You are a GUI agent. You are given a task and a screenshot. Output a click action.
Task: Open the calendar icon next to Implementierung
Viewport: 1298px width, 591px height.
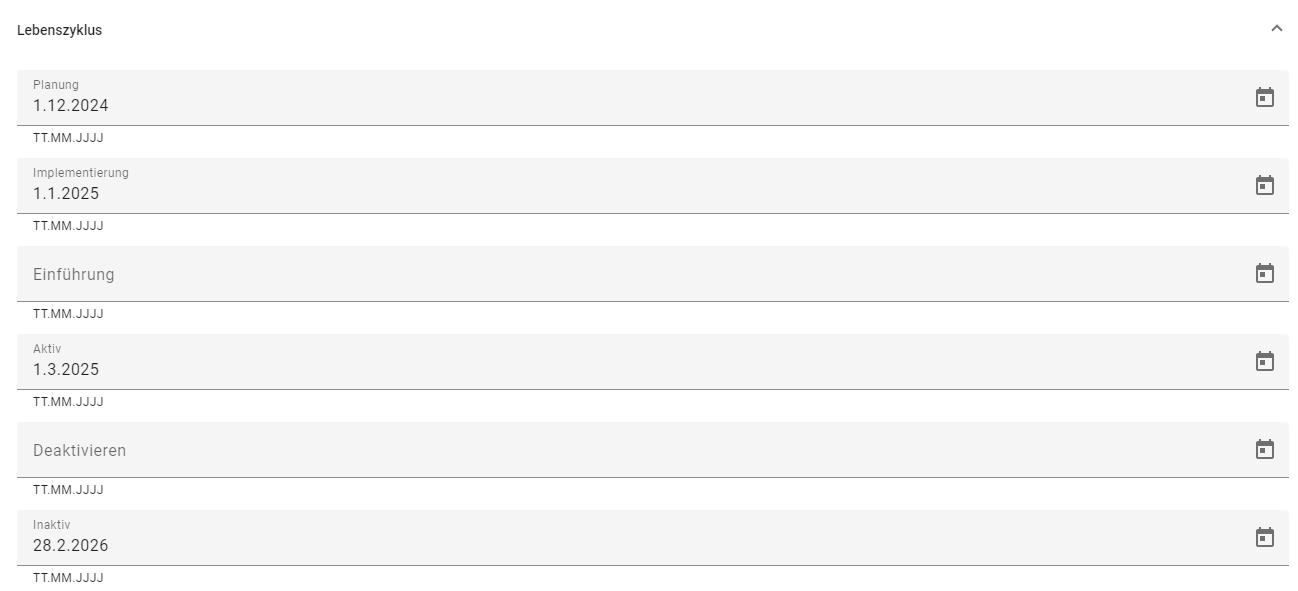coord(1266,184)
